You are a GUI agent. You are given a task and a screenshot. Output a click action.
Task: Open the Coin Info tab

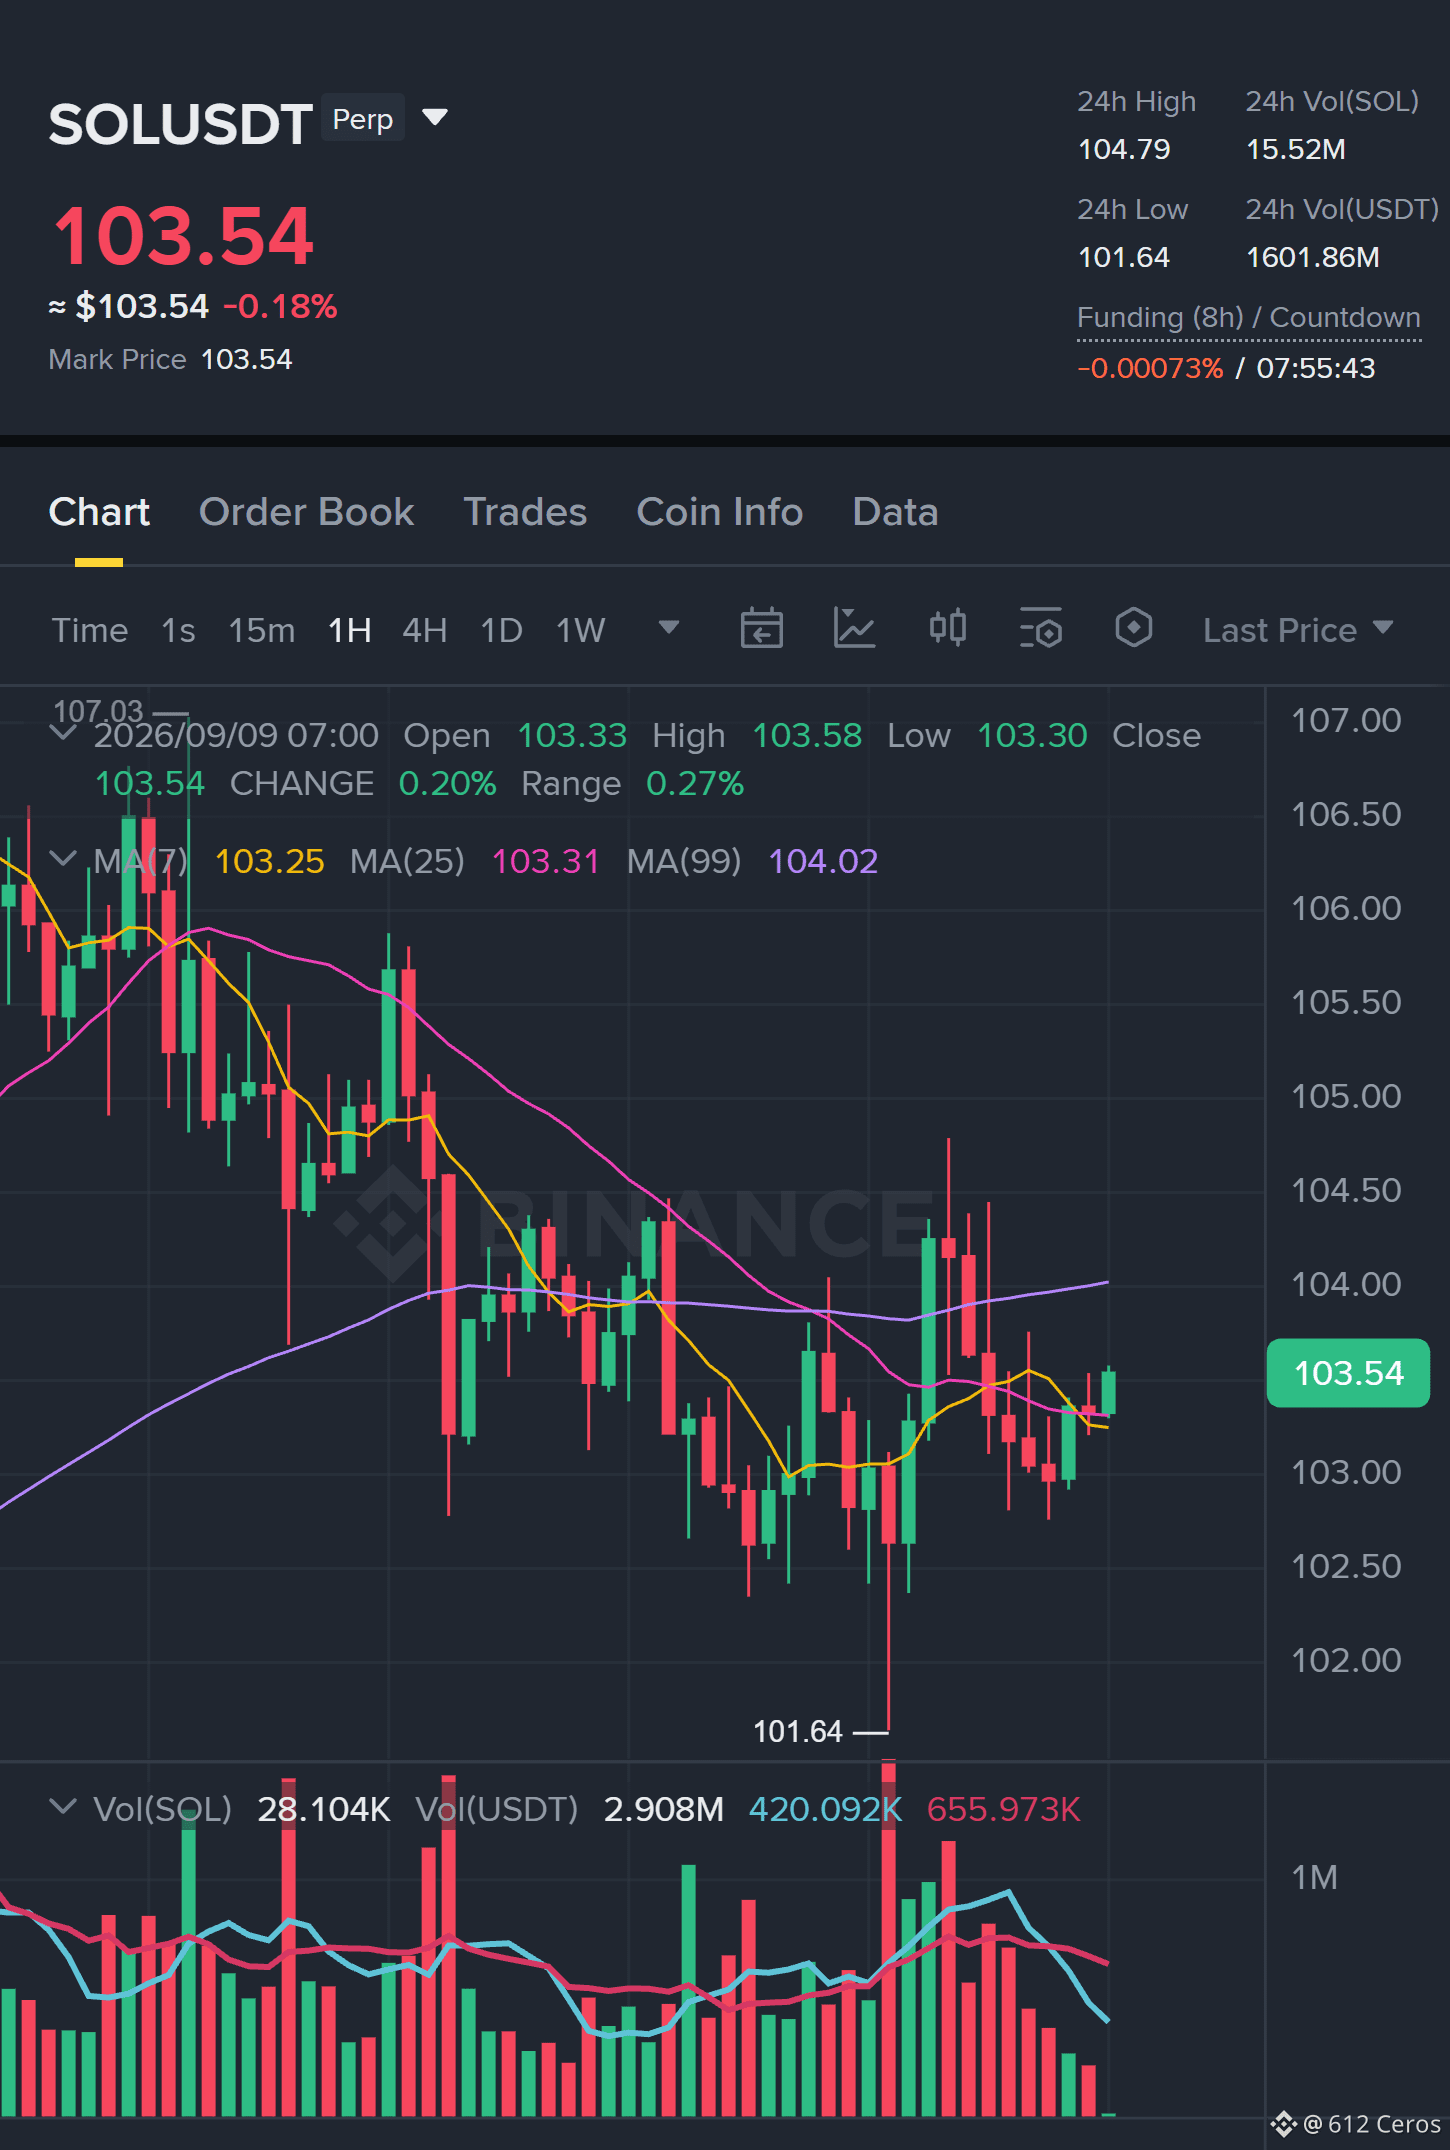(720, 512)
